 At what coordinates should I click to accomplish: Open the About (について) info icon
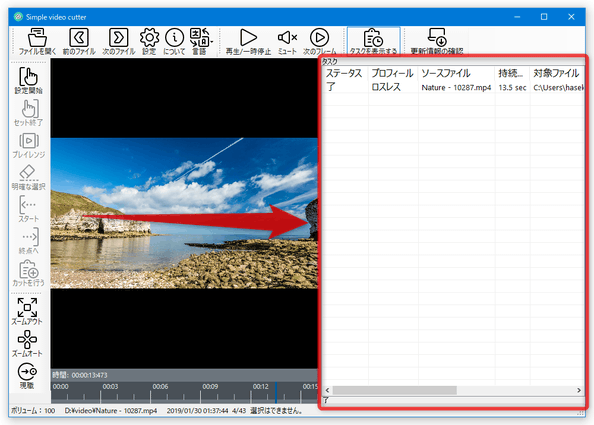click(x=174, y=41)
